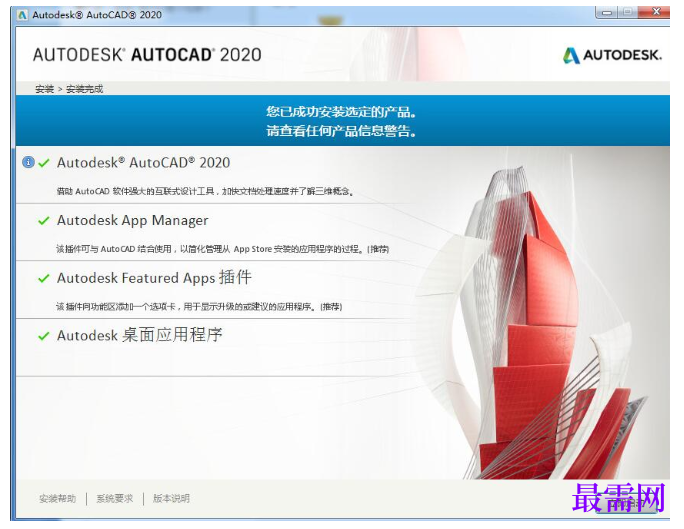Screen dimensions: 684x529
Task: Open the 系统要求 link
Action: (114, 498)
